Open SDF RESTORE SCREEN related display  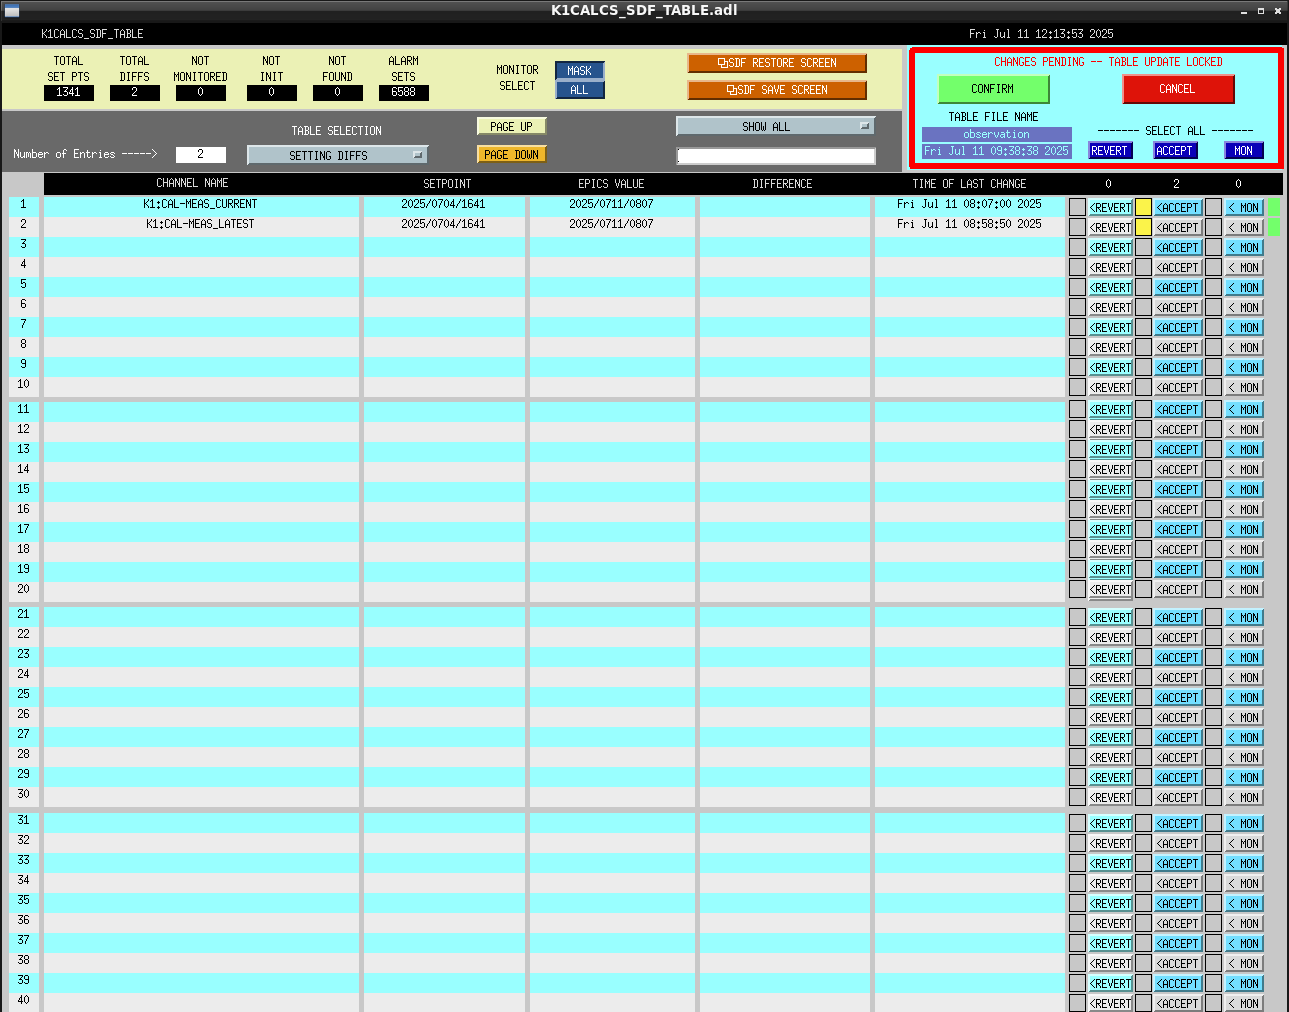tap(777, 63)
